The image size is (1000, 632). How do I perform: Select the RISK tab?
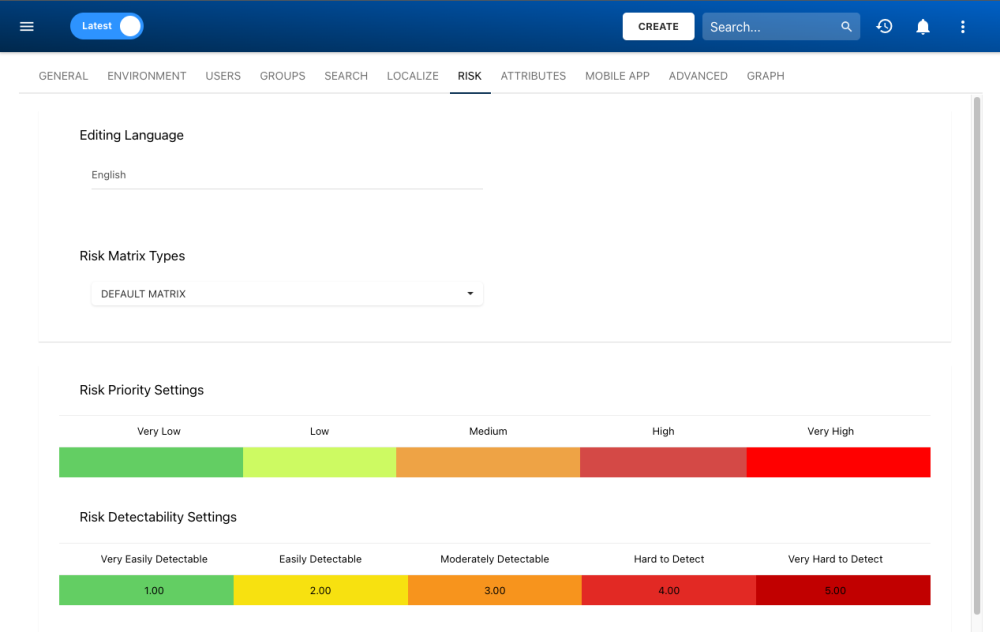pyautogui.click(x=469, y=76)
